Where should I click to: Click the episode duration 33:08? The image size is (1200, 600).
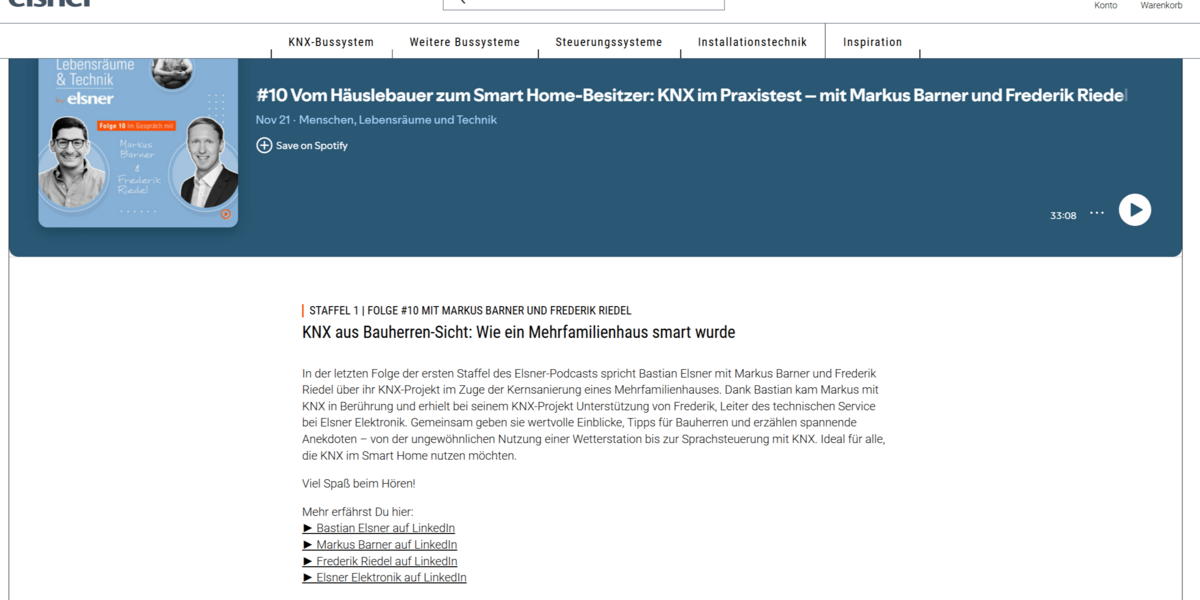[x=1063, y=215]
